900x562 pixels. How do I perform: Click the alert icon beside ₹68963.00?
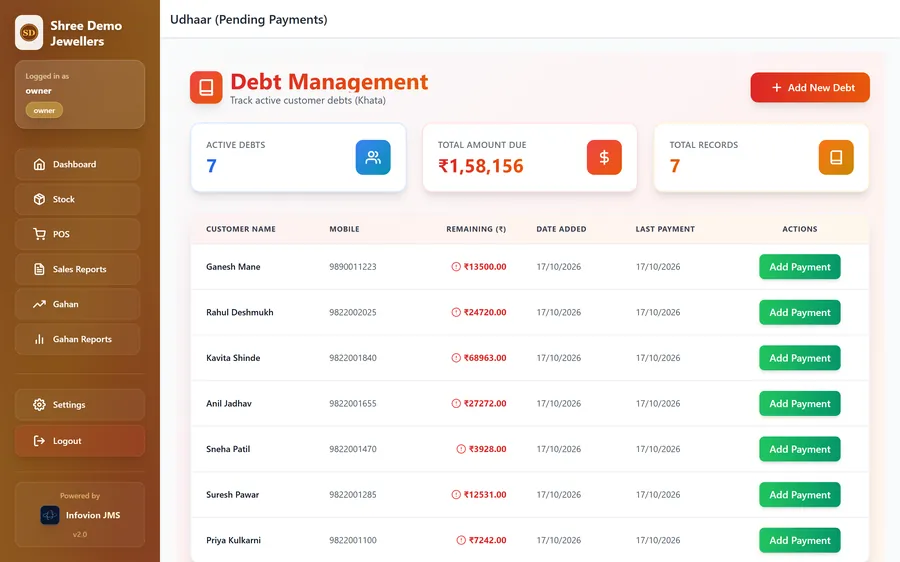point(456,358)
